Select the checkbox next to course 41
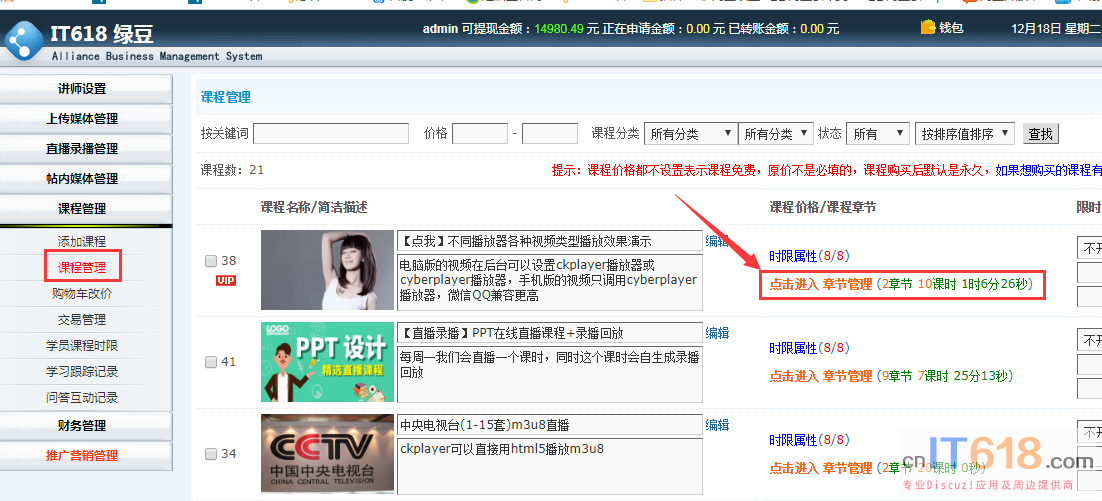This screenshot has width=1102, height=501. click(x=211, y=362)
